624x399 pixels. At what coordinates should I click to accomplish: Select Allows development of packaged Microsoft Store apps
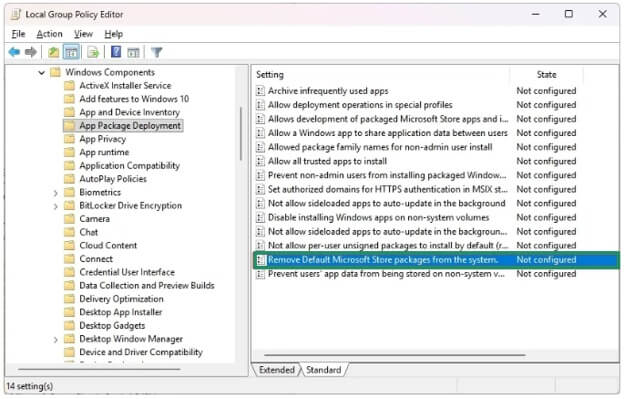(388, 119)
